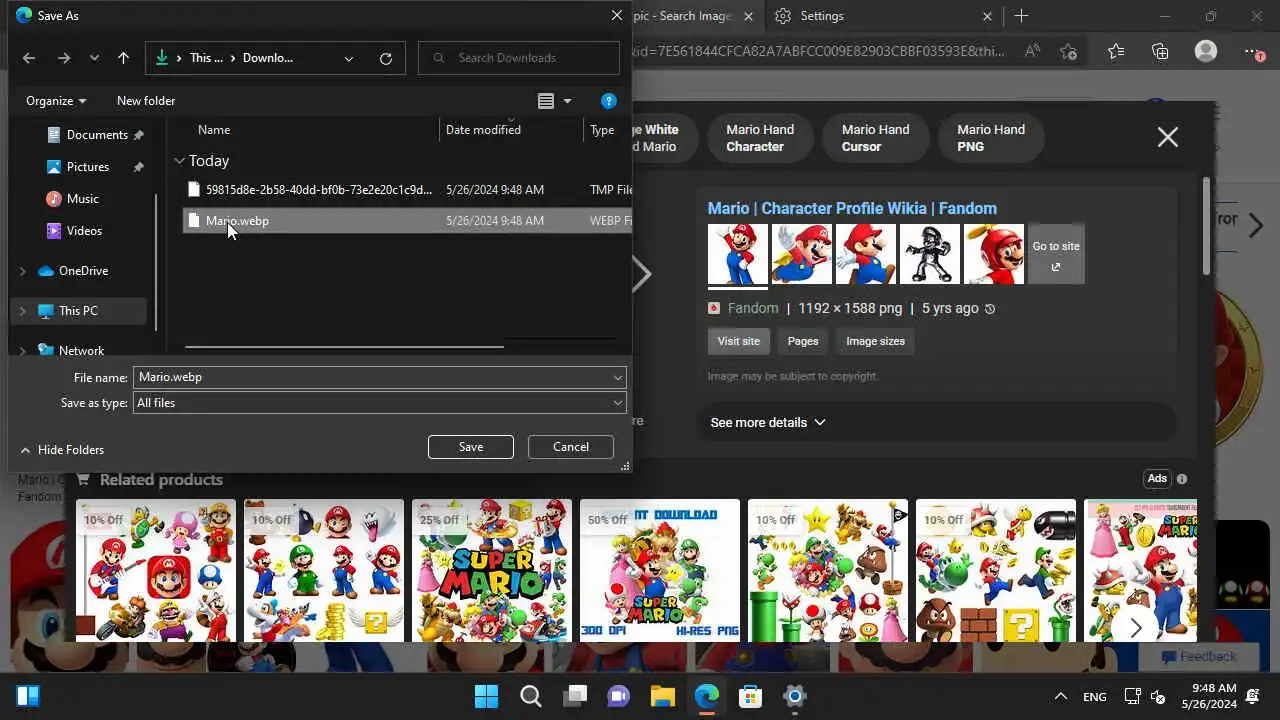Refresh the Downloads folder view
1280x720 pixels.
tap(386, 58)
